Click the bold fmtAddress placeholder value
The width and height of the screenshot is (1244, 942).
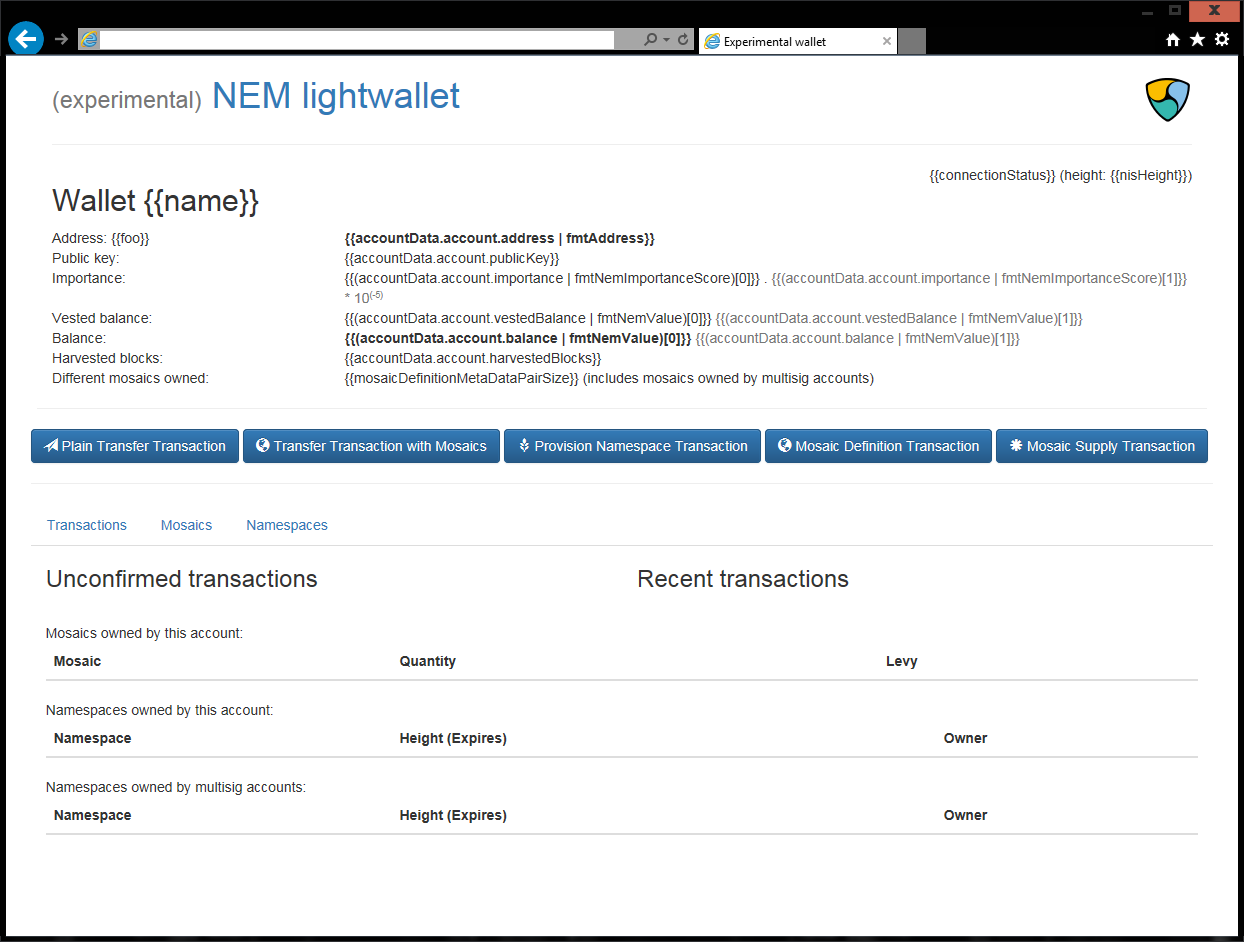(500, 238)
